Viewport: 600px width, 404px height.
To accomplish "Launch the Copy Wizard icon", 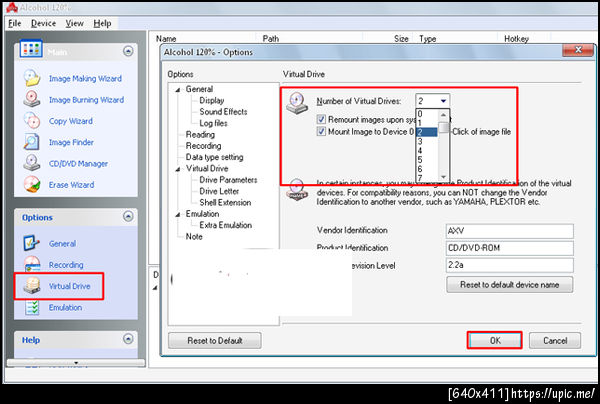I will [32, 121].
